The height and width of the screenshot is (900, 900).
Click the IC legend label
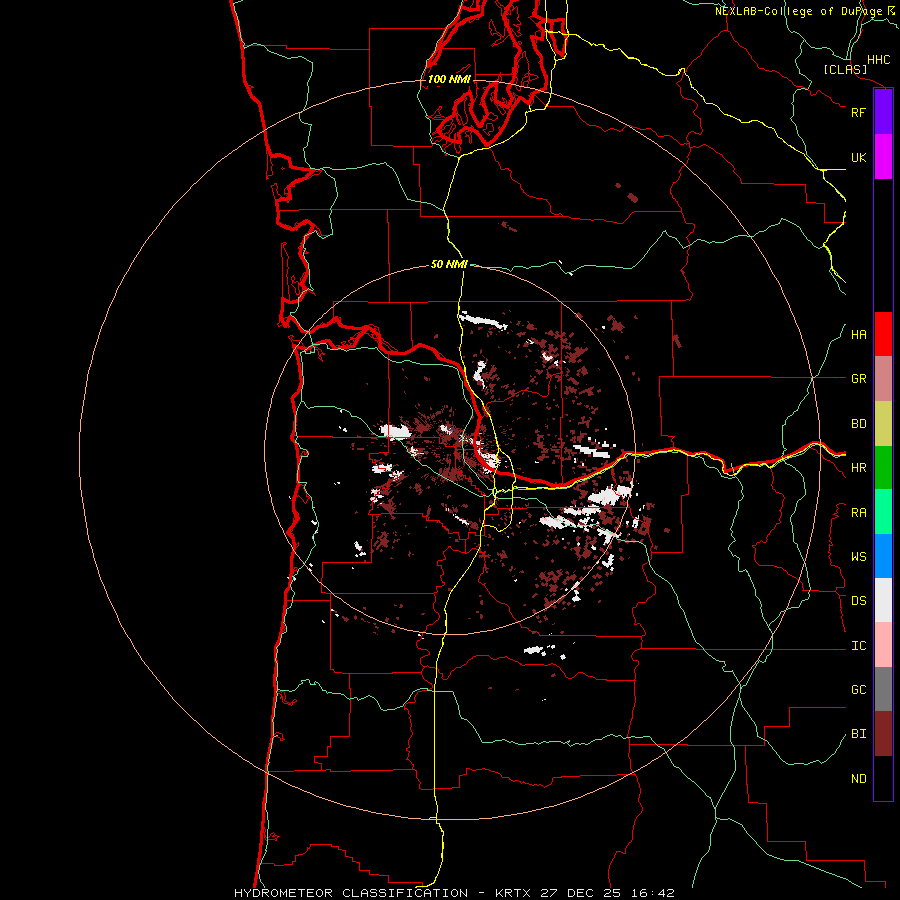coord(858,646)
